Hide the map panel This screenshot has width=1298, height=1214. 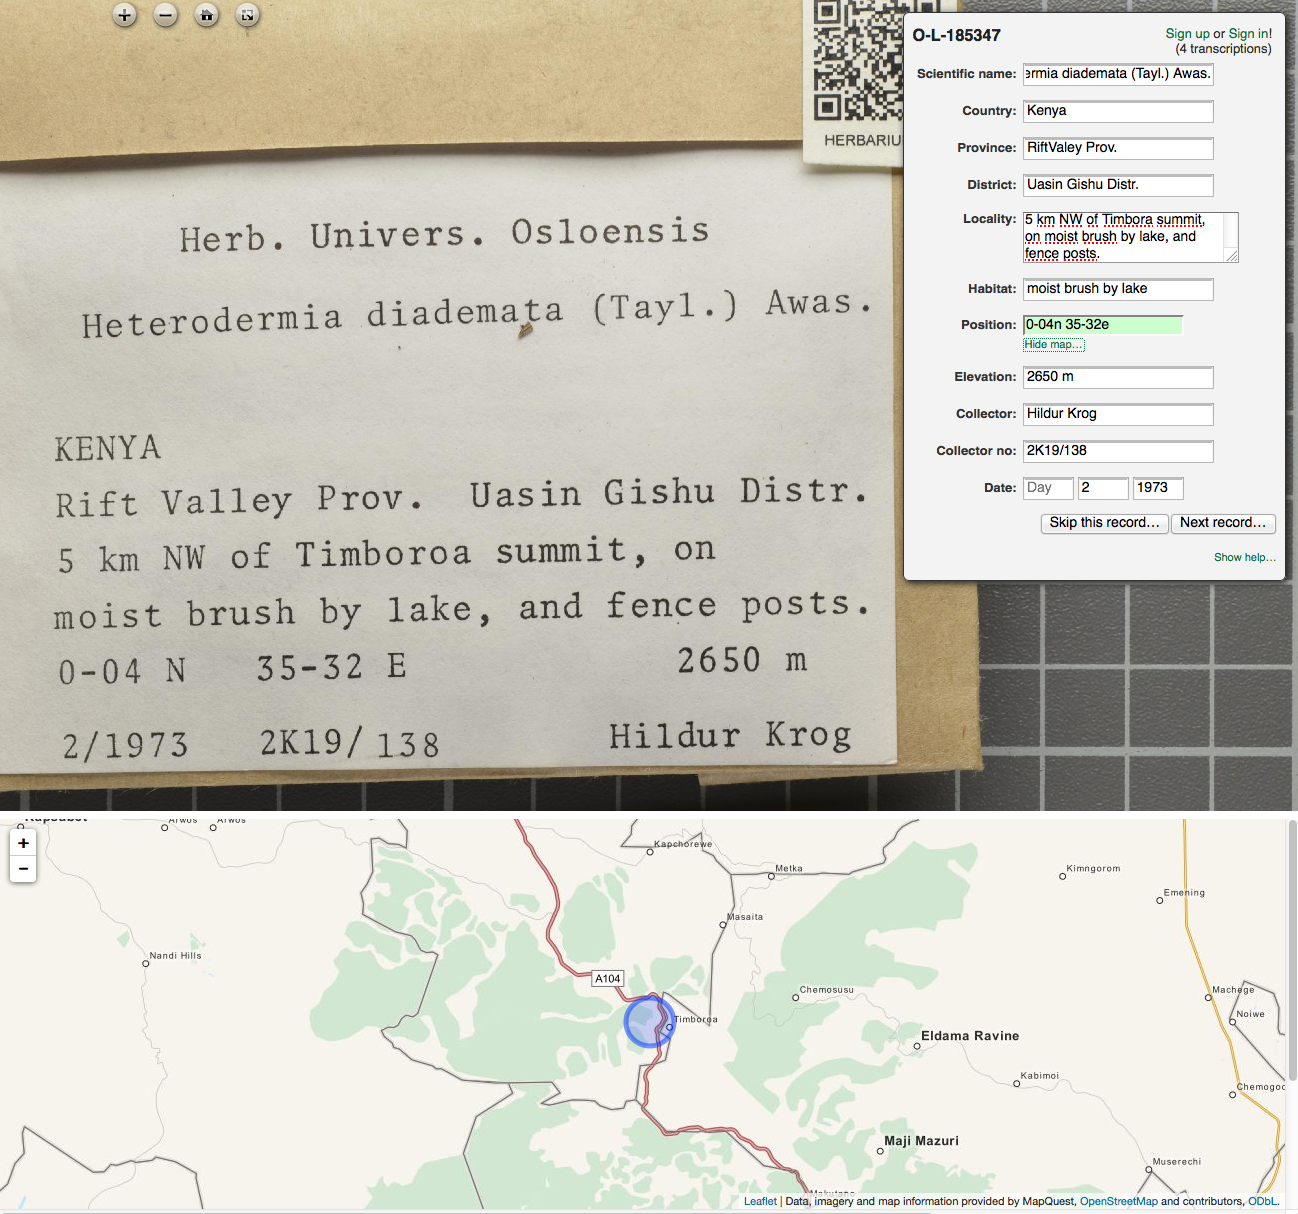point(1053,344)
